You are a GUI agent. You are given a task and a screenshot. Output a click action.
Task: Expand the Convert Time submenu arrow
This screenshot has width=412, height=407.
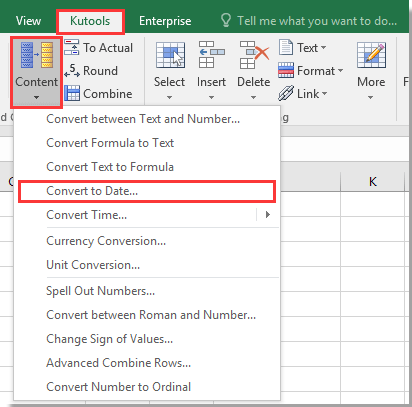click(x=268, y=215)
